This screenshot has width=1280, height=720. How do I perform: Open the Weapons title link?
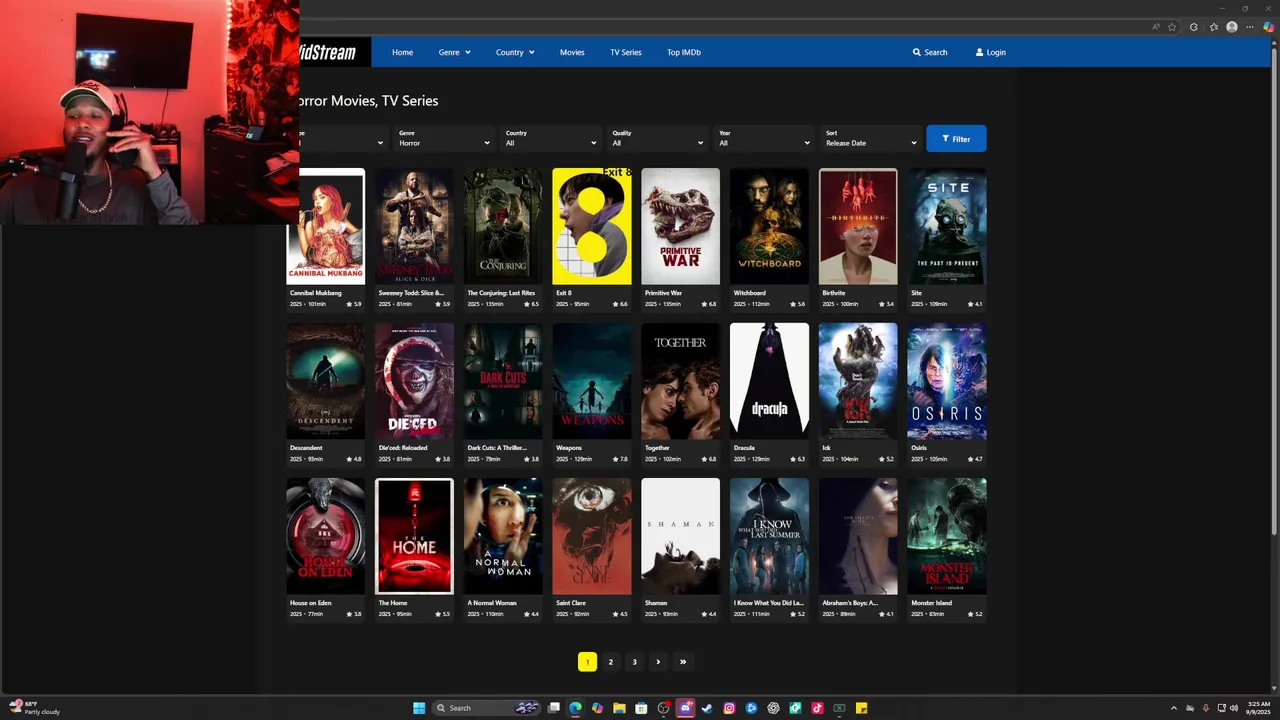pyautogui.click(x=569, y=448)
